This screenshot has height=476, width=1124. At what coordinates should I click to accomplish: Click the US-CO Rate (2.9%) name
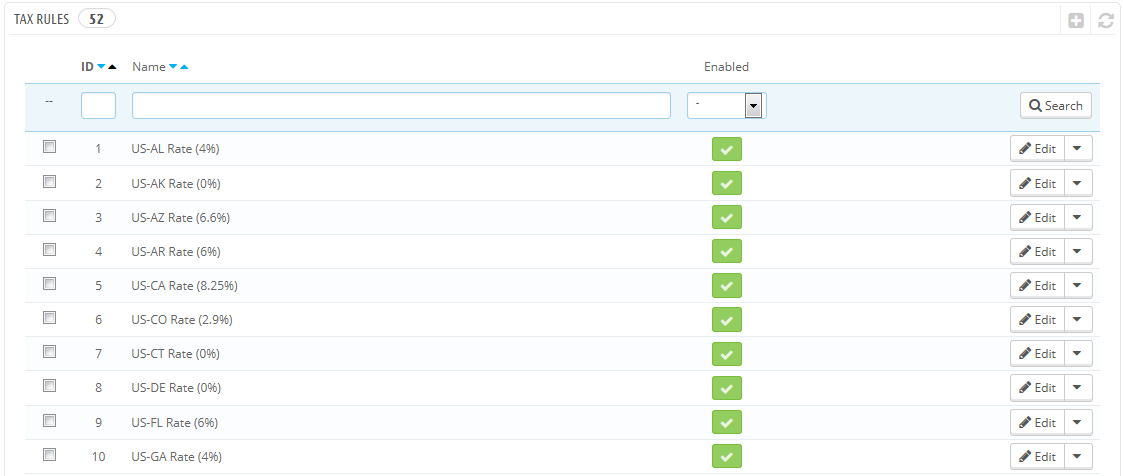point(182,320)
